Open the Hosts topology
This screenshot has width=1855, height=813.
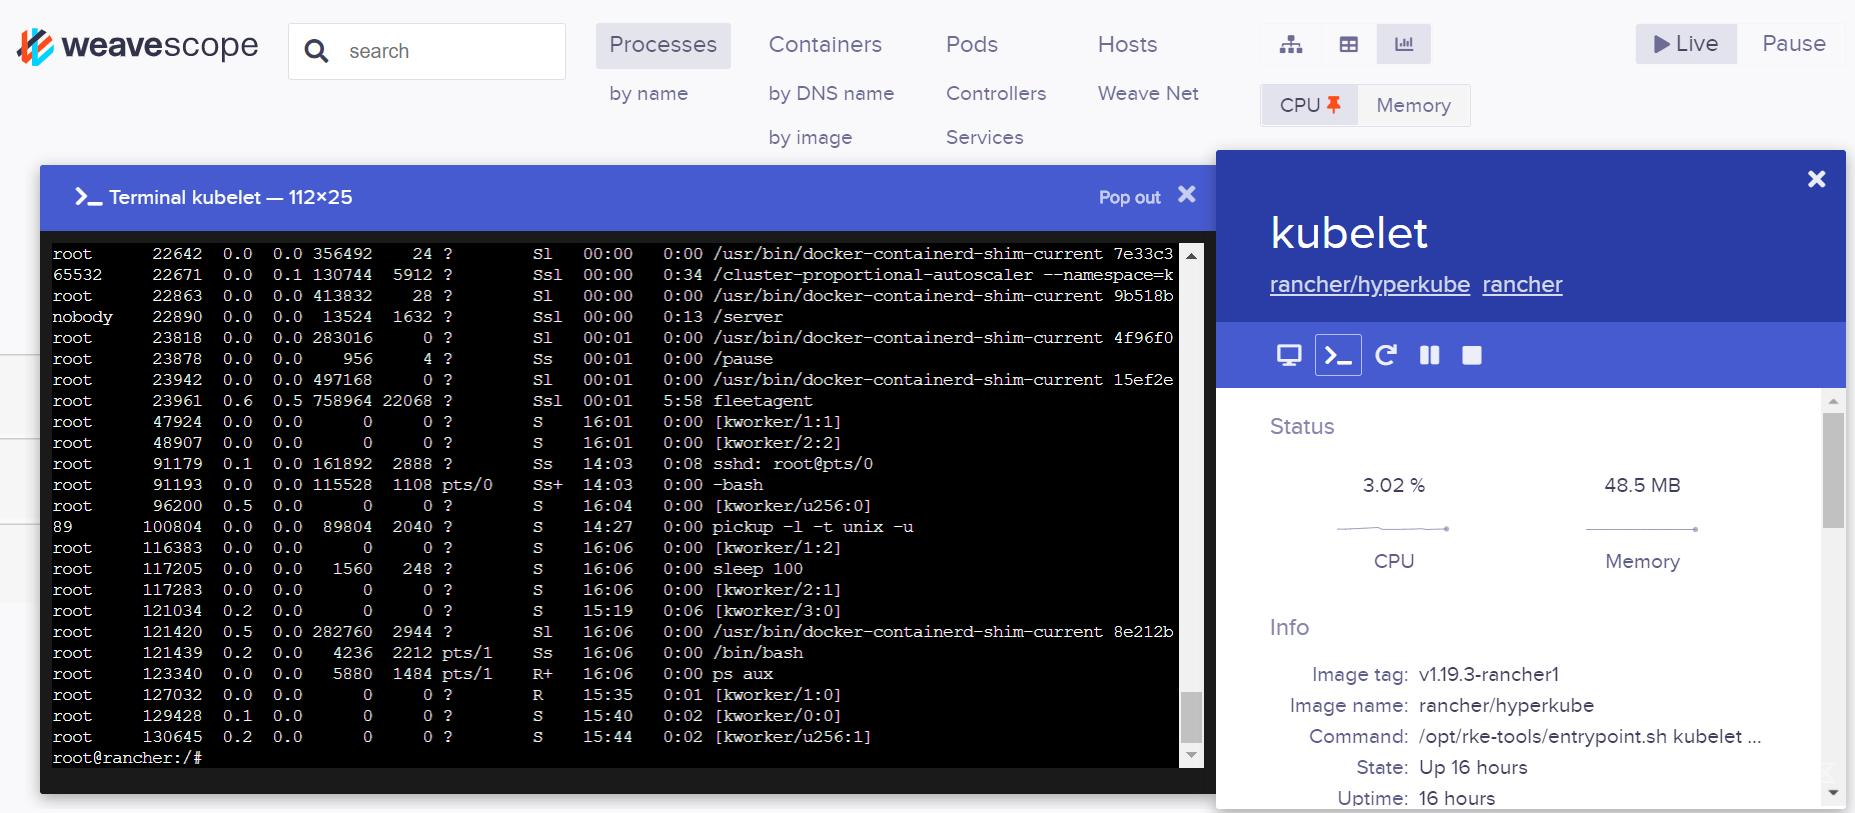(1127, 45)
